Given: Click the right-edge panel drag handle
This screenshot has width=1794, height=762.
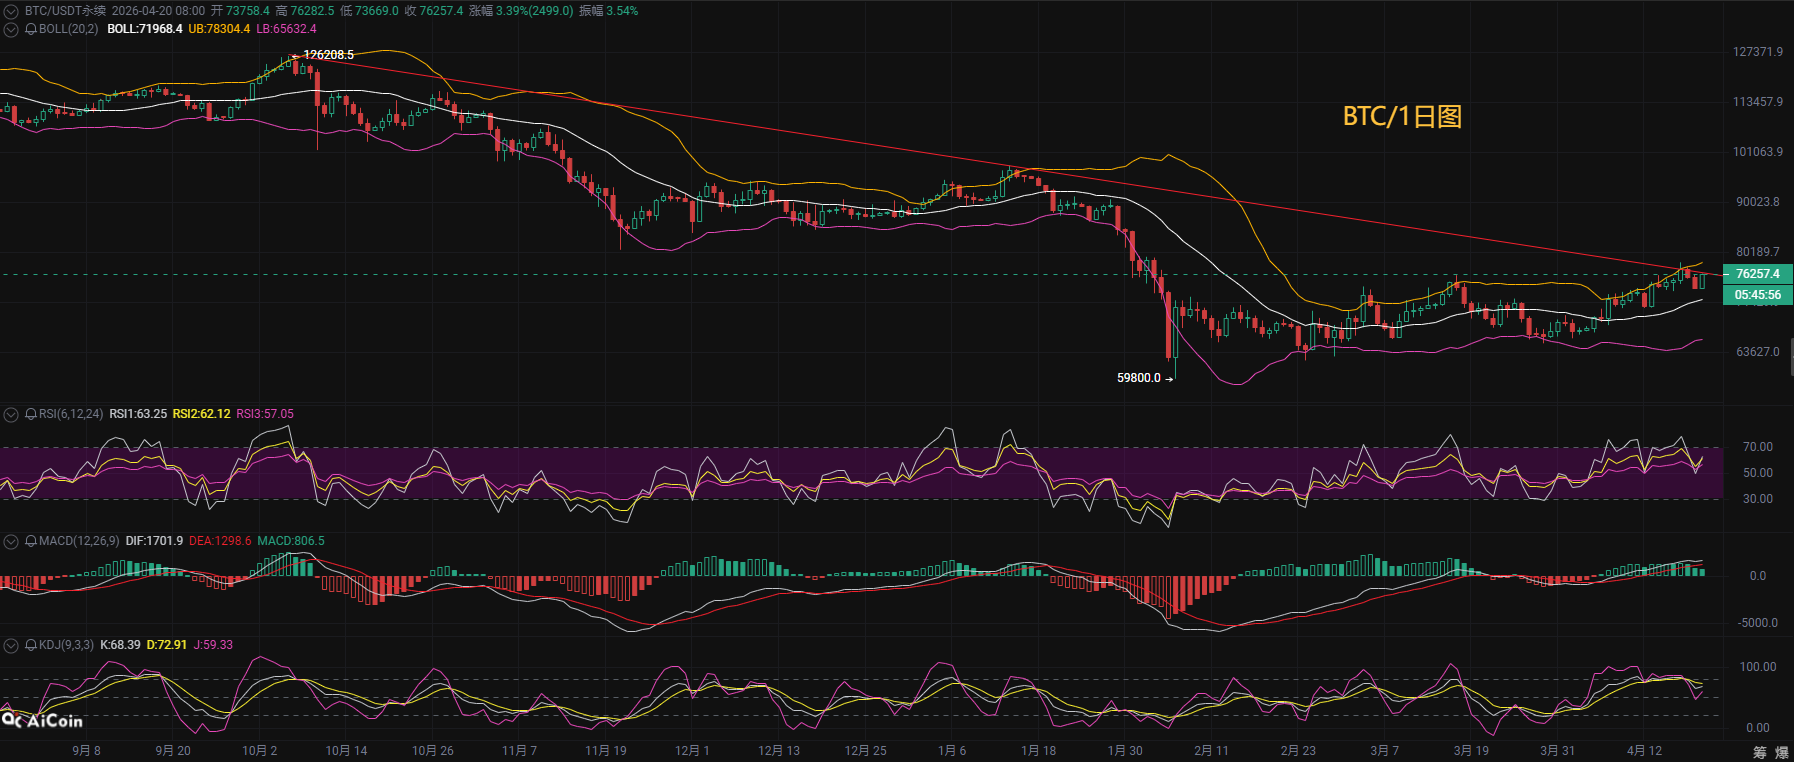Looking at the screenshot, I should point(1790,356).
